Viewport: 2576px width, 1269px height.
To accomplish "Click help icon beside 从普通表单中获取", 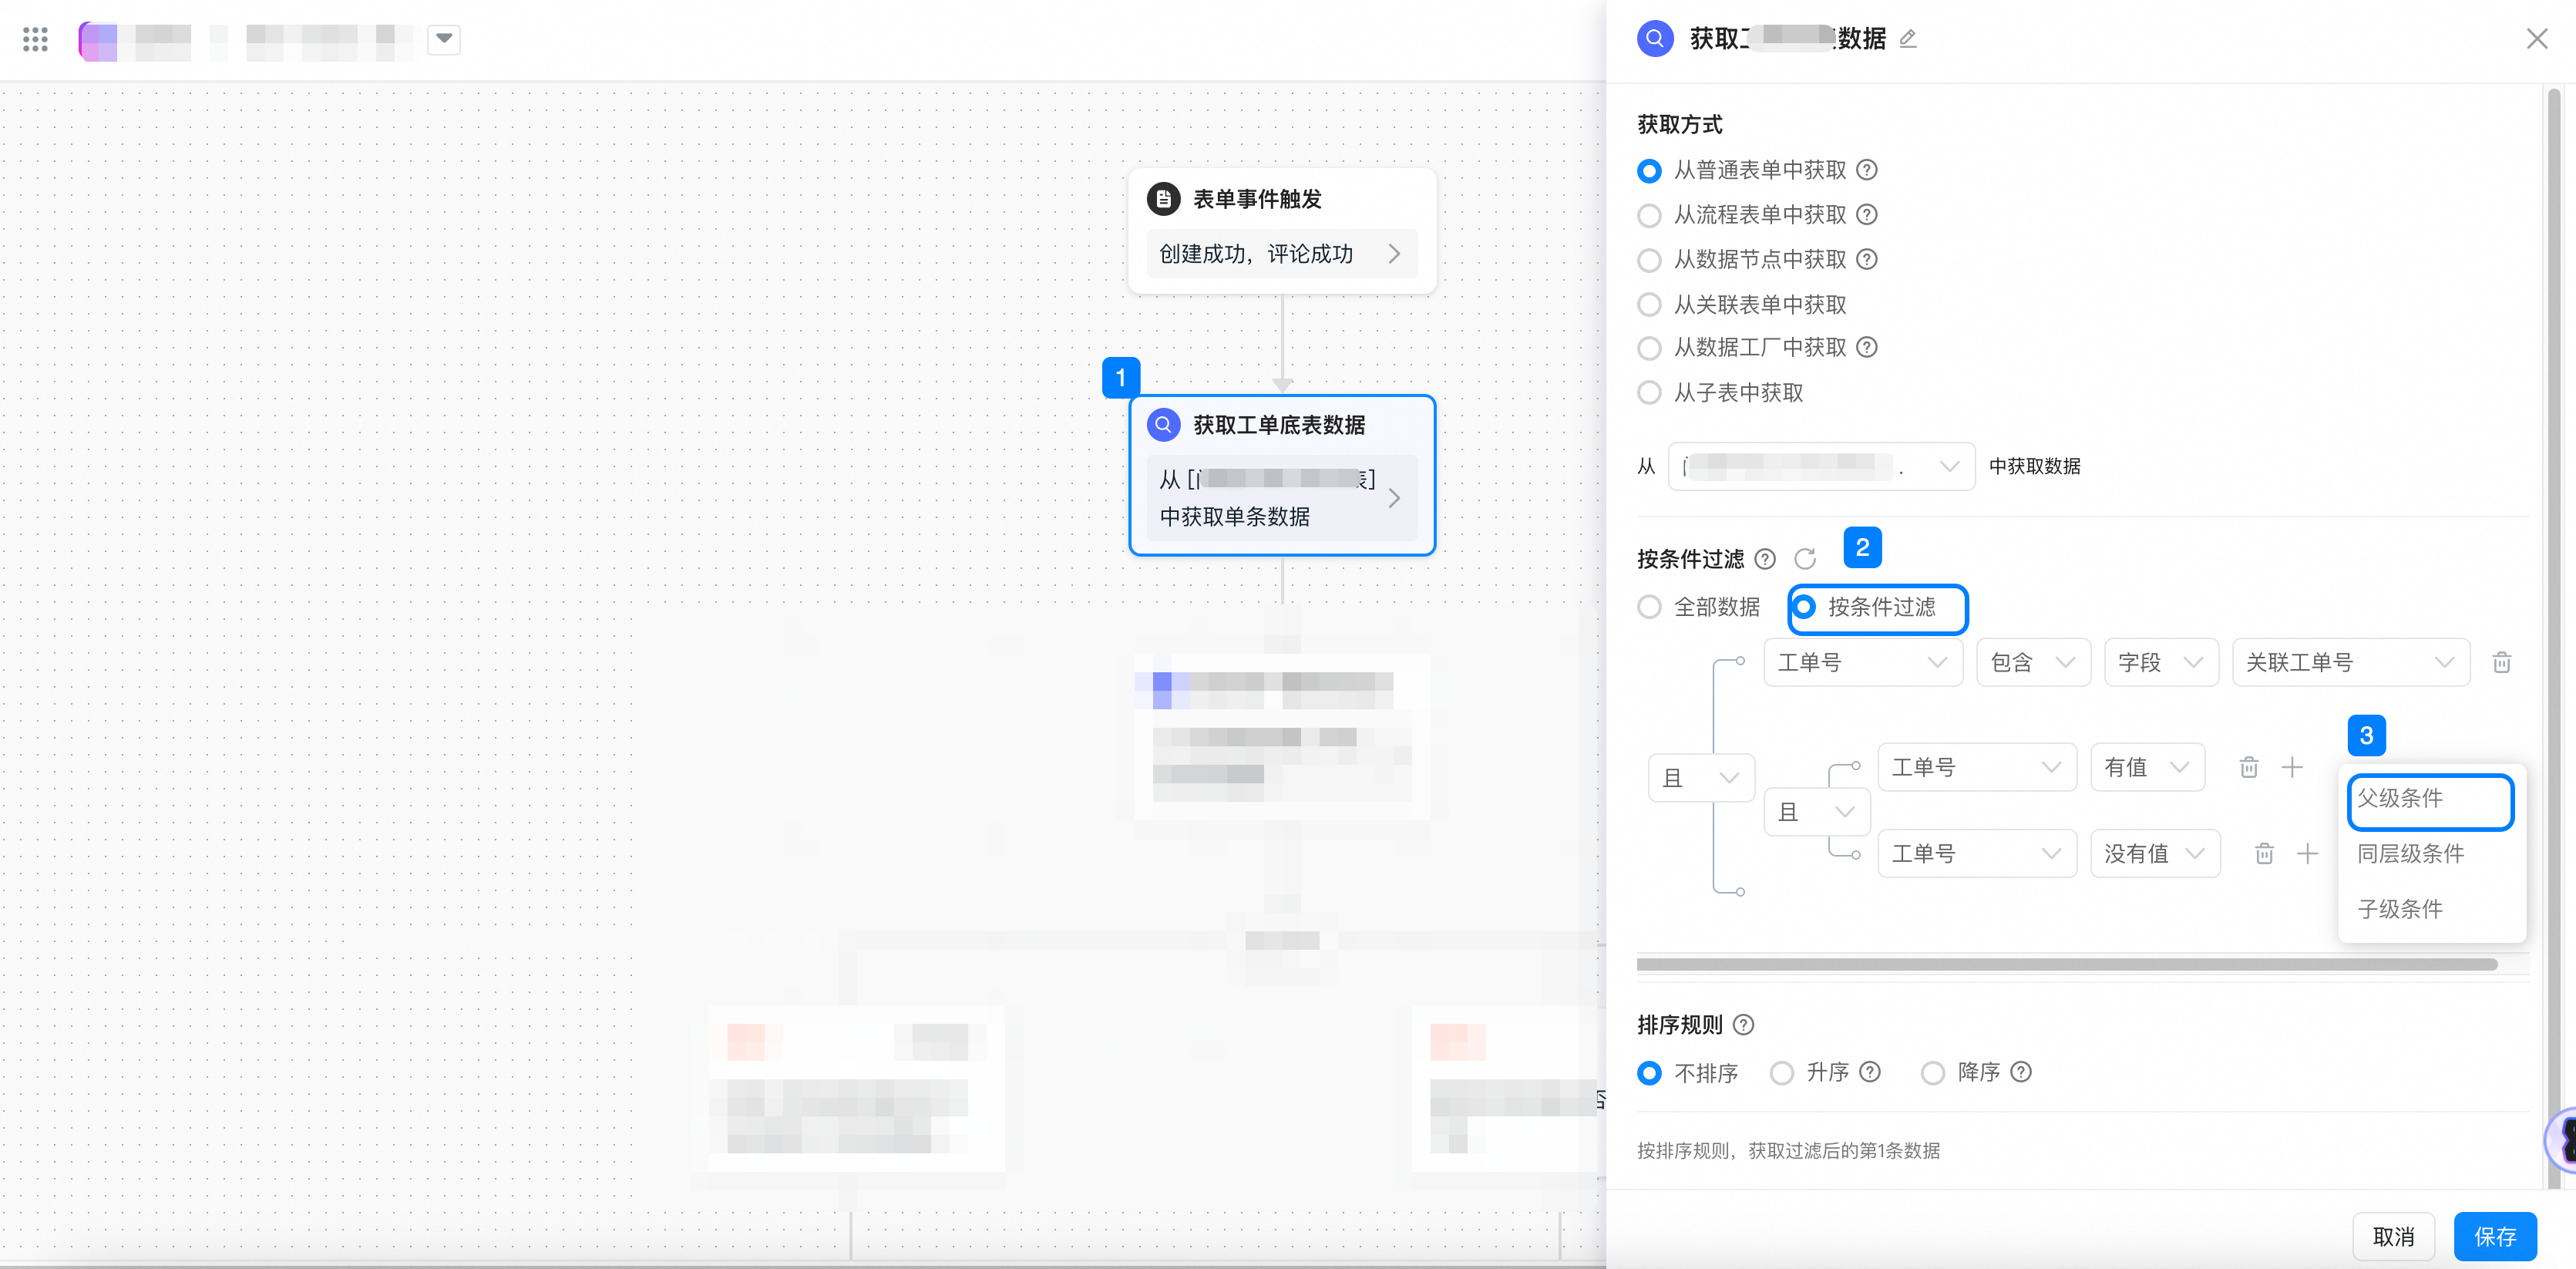I will pos(1866,170).
